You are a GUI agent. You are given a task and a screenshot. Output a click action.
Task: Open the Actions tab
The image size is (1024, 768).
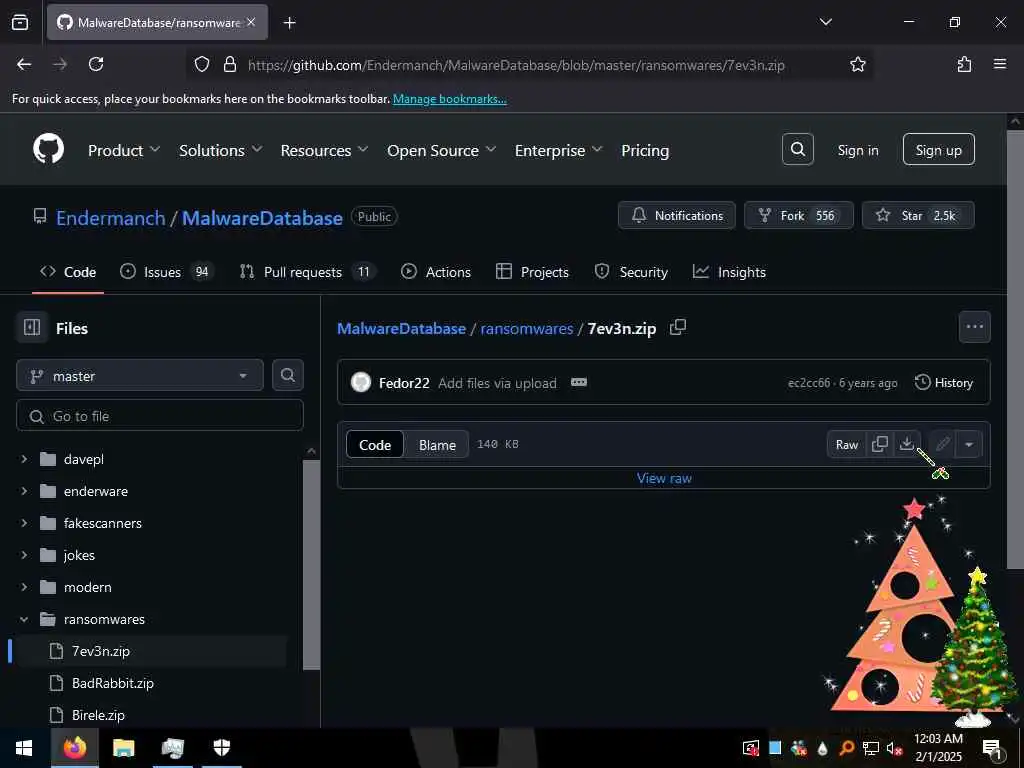436,272
